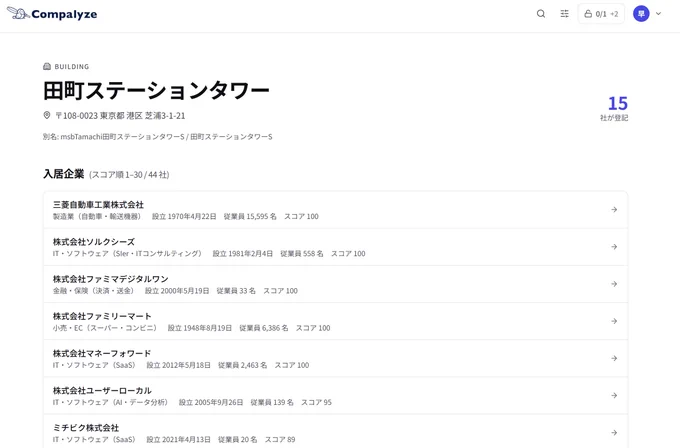Click the heading 田町ステーションタワー
The image size is (680, 448).
[x=156, y=90]
